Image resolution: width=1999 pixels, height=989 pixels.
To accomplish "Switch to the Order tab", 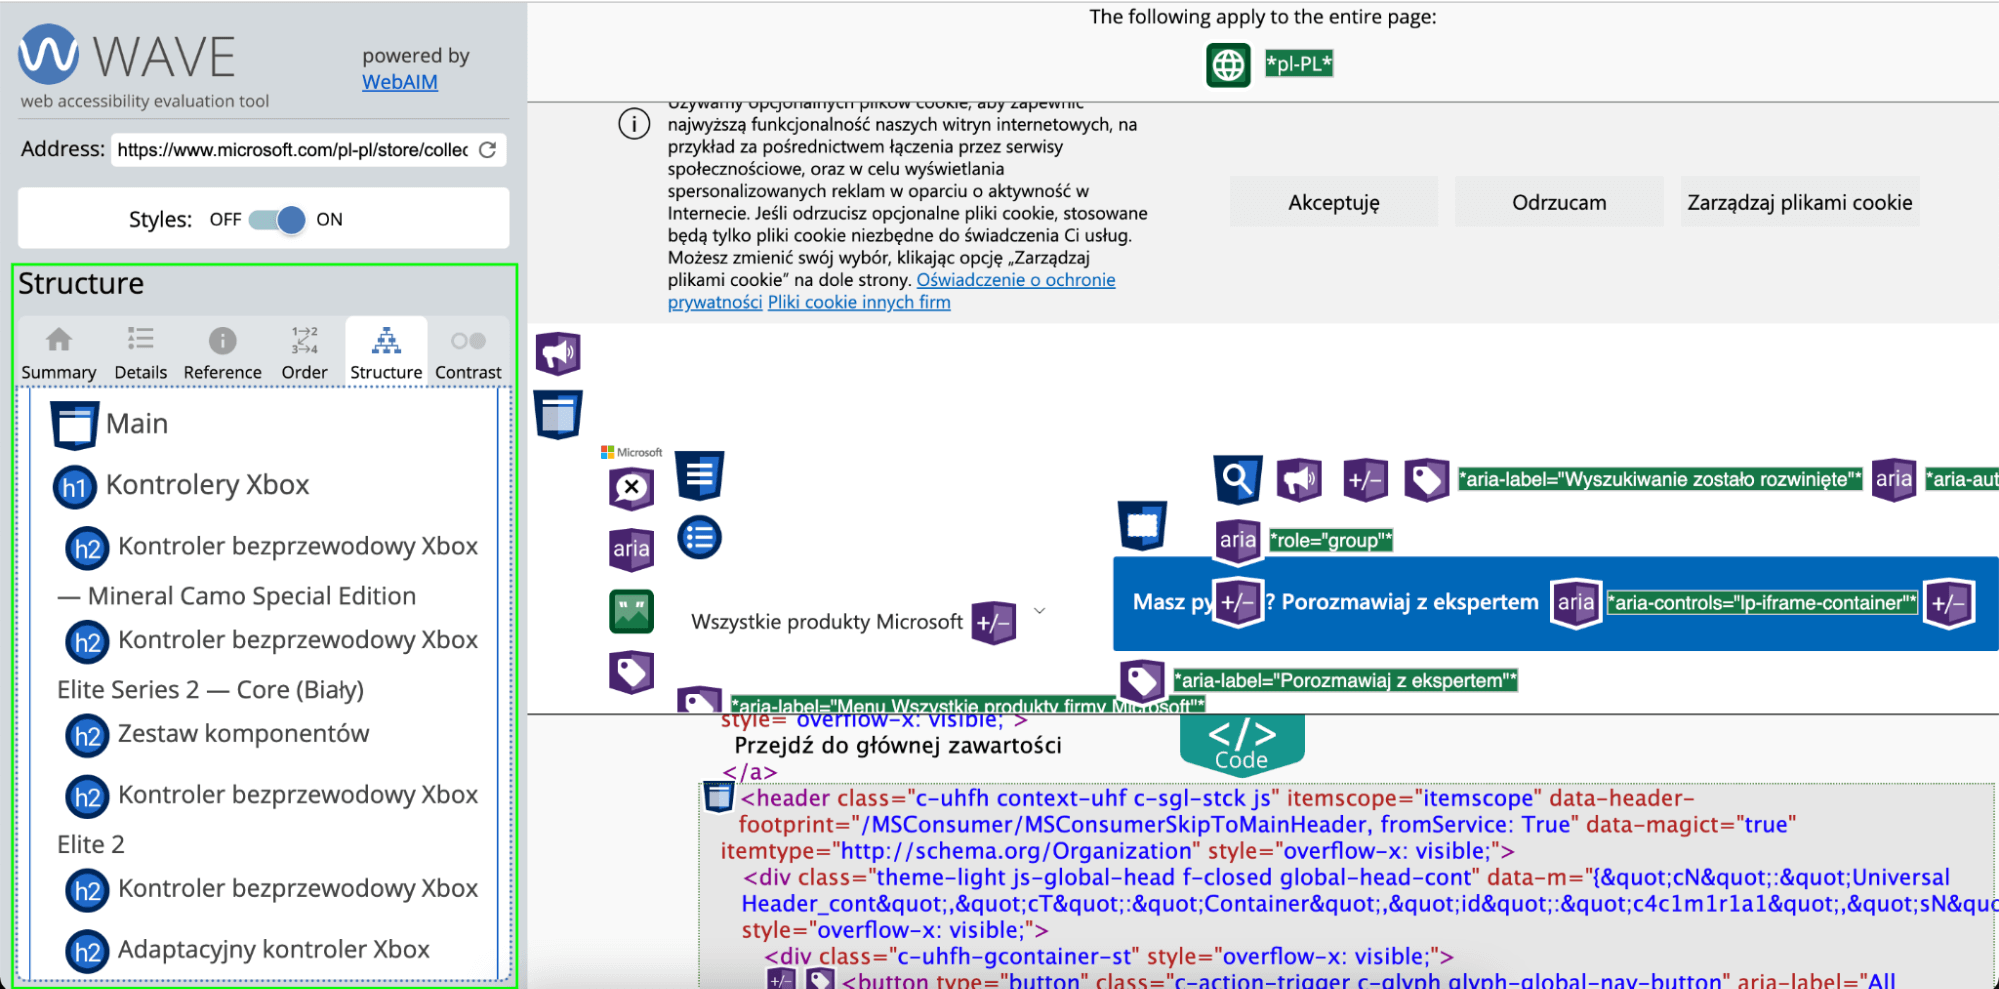I will click(x=304, y=353).
